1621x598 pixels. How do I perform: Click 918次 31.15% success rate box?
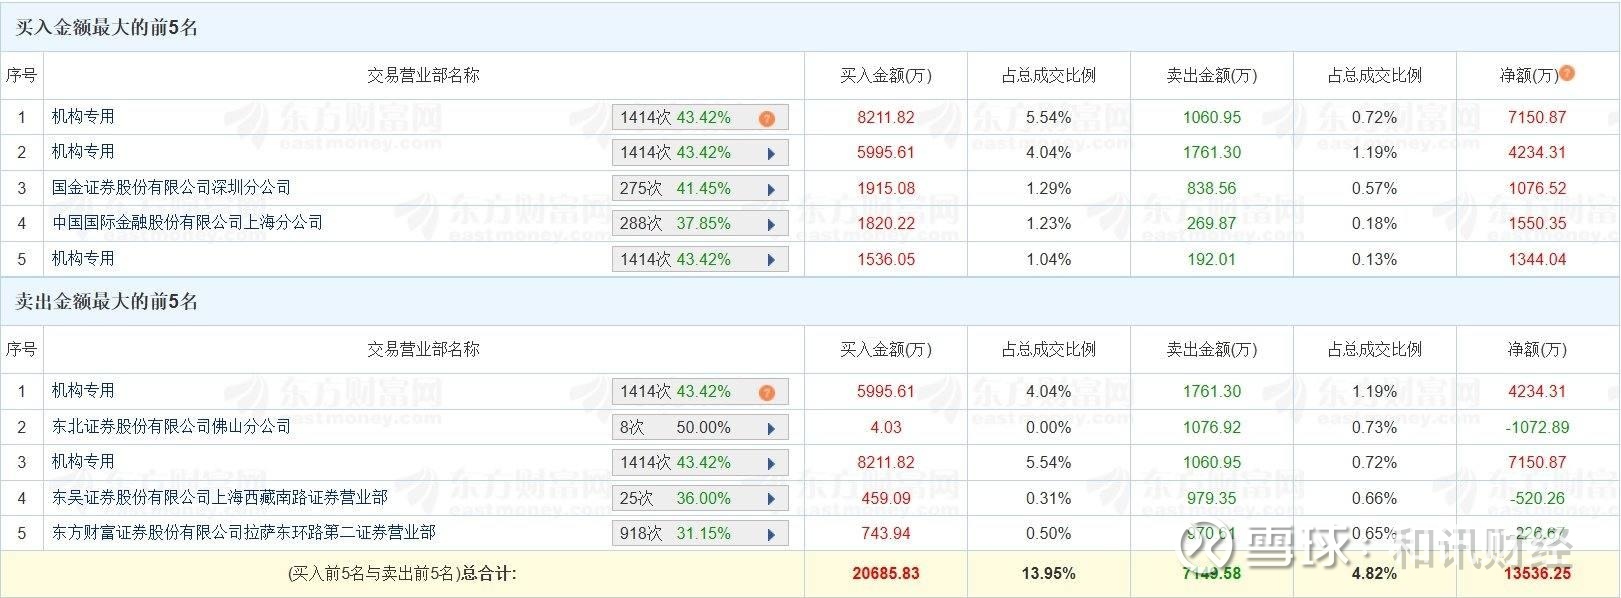click(x=700, y=533)
